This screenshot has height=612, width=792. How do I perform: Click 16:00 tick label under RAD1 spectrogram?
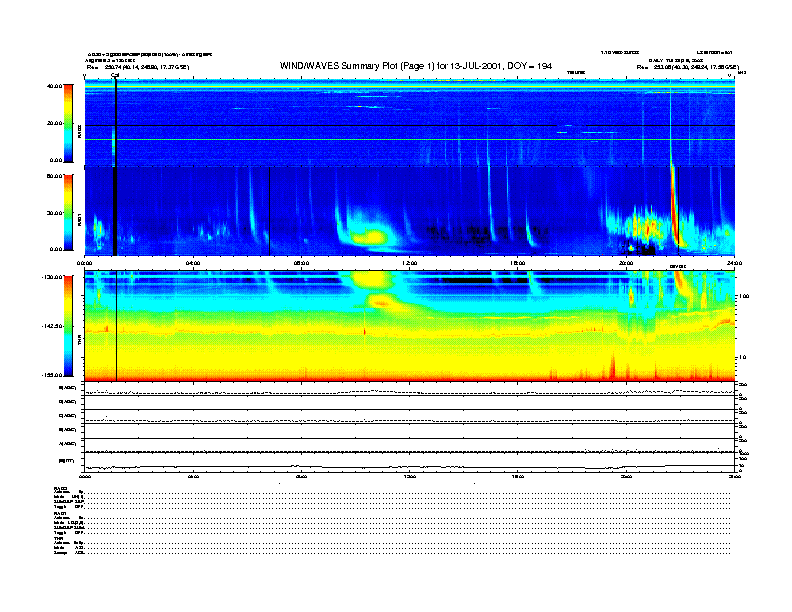518,263
